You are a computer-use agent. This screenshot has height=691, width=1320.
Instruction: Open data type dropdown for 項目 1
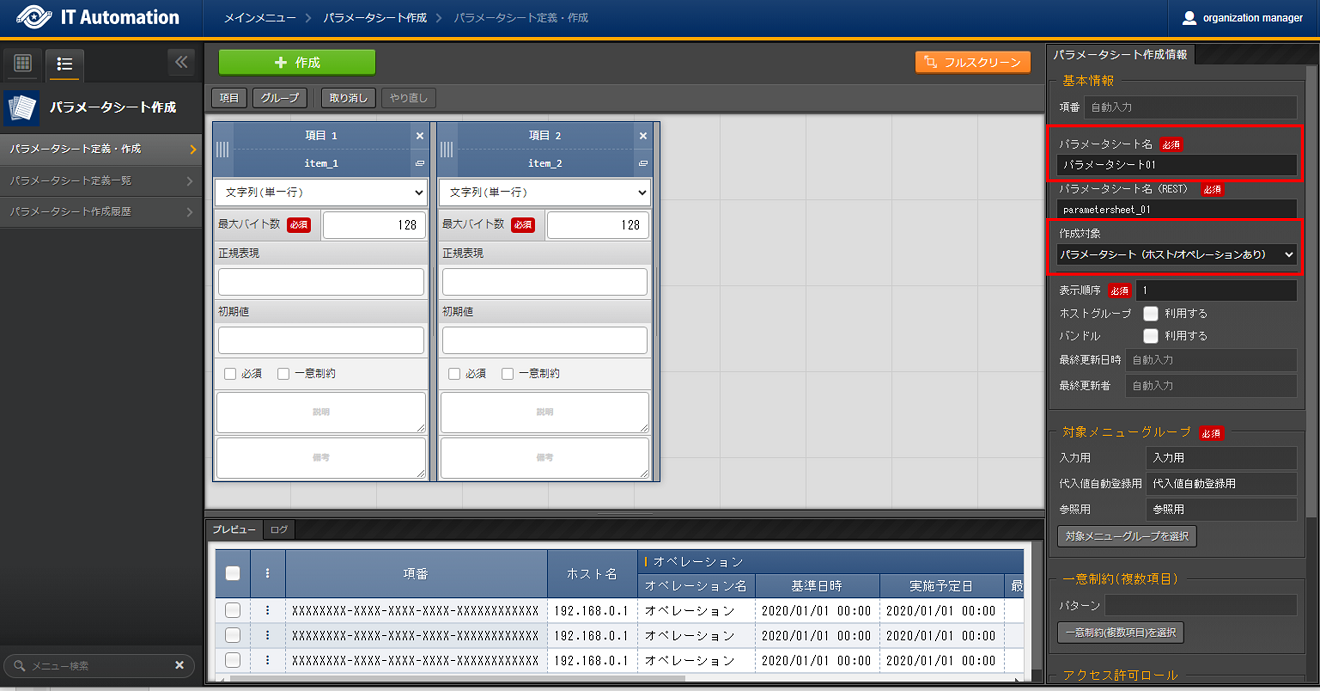click(321, 192)
